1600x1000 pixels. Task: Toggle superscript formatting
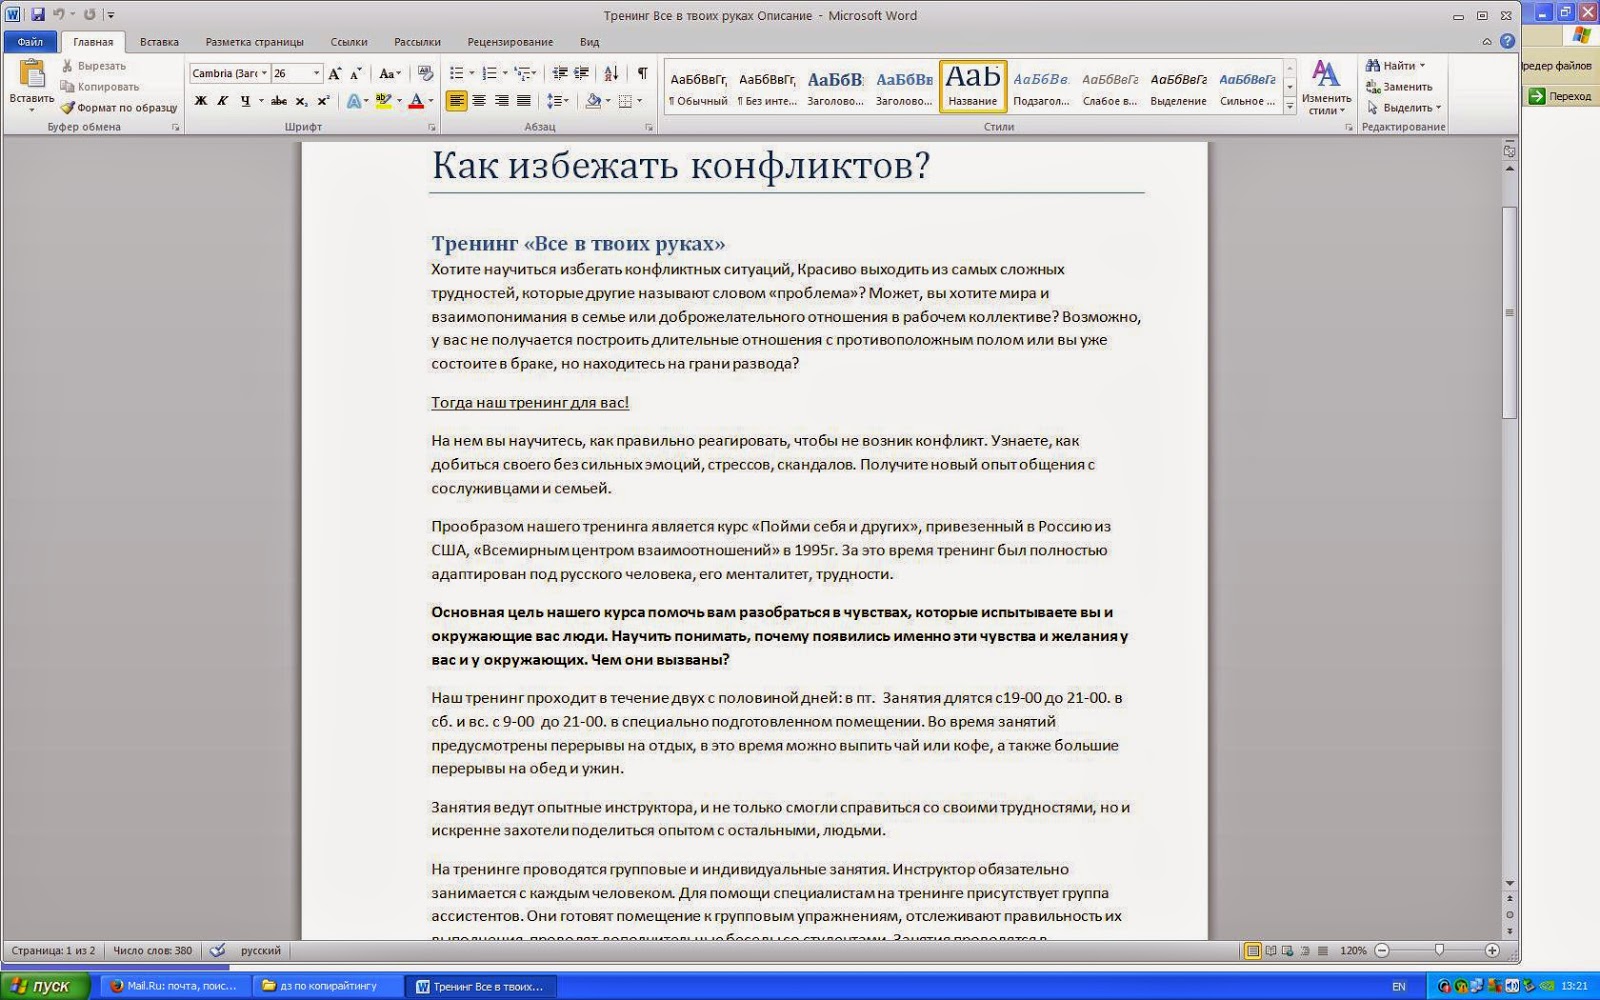[323, 101]
